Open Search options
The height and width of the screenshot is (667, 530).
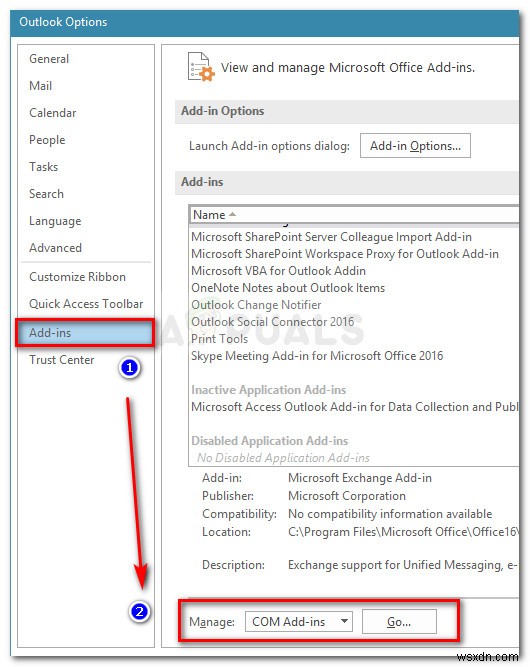tap(46, 194)
